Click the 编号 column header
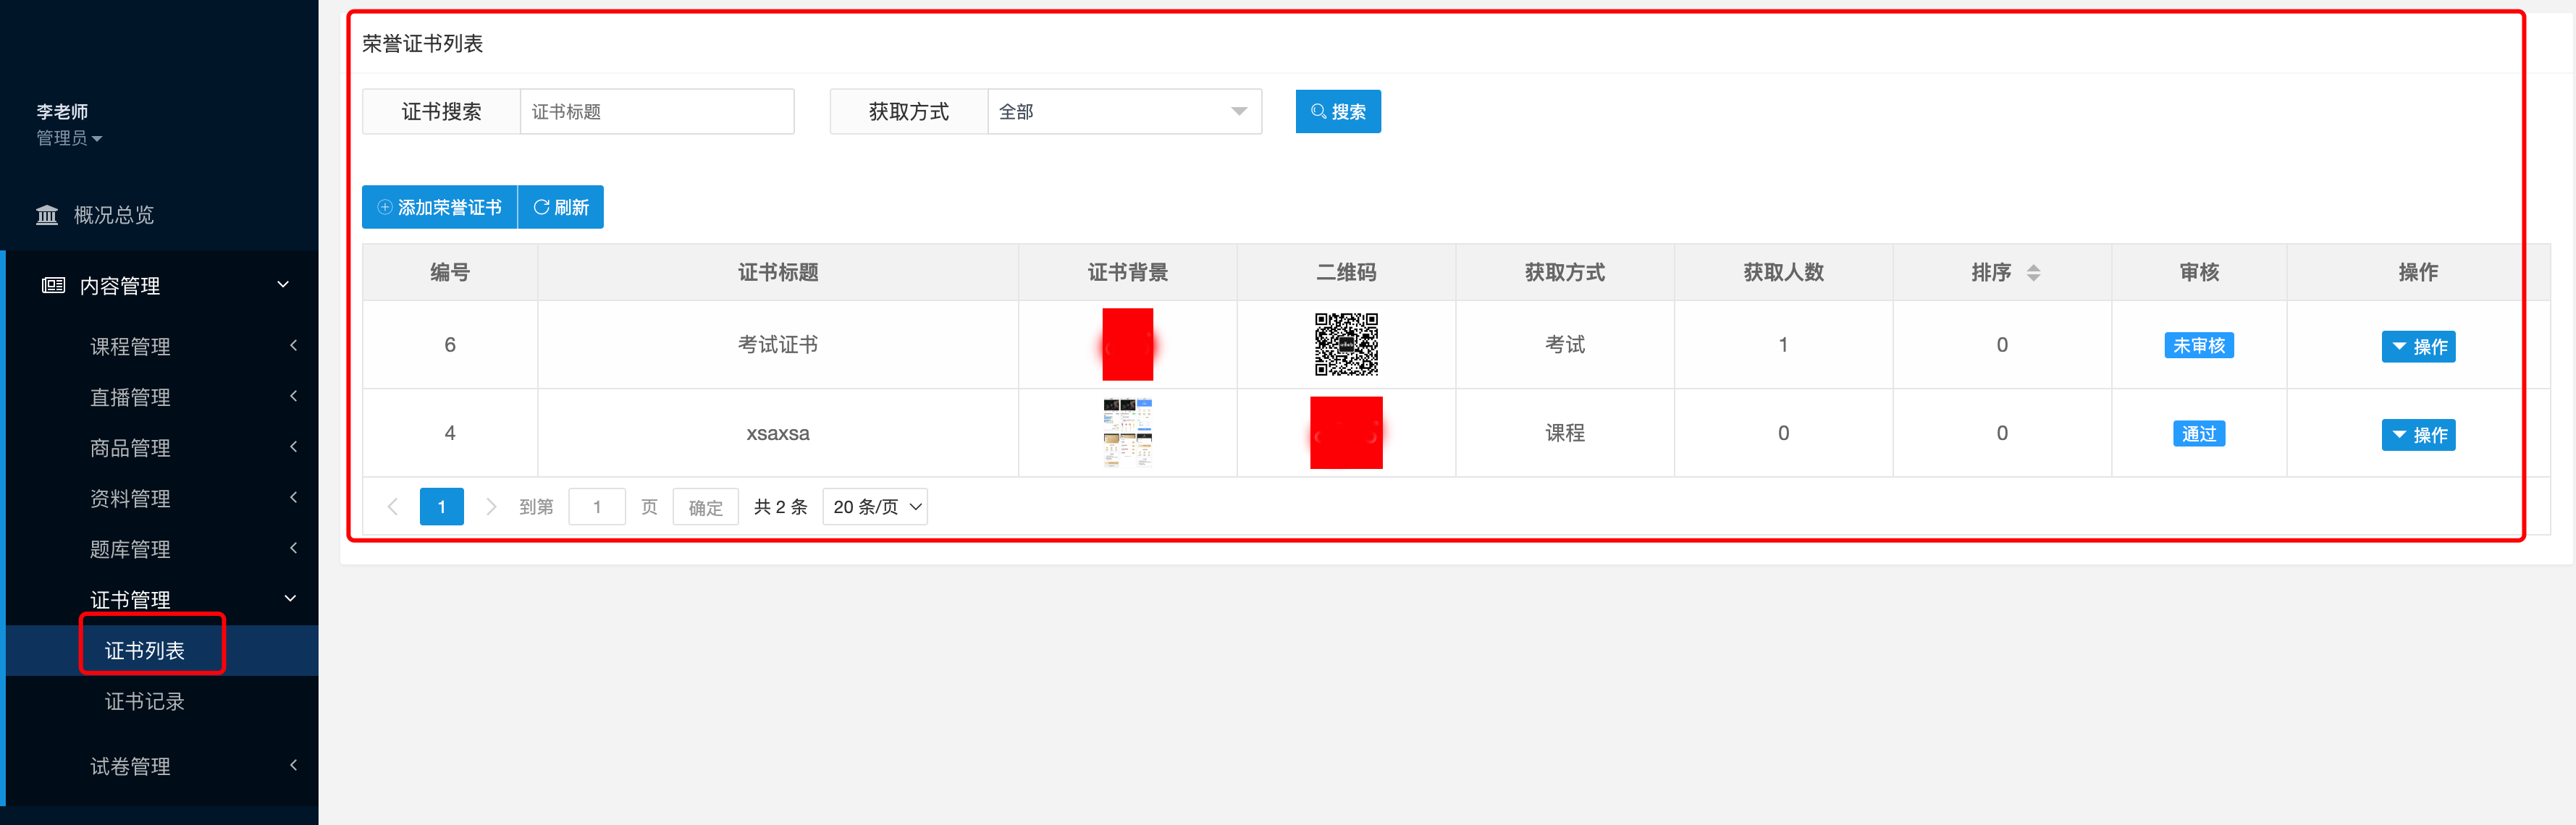The height and width of the screenshot is (825, 2576). 450,272
